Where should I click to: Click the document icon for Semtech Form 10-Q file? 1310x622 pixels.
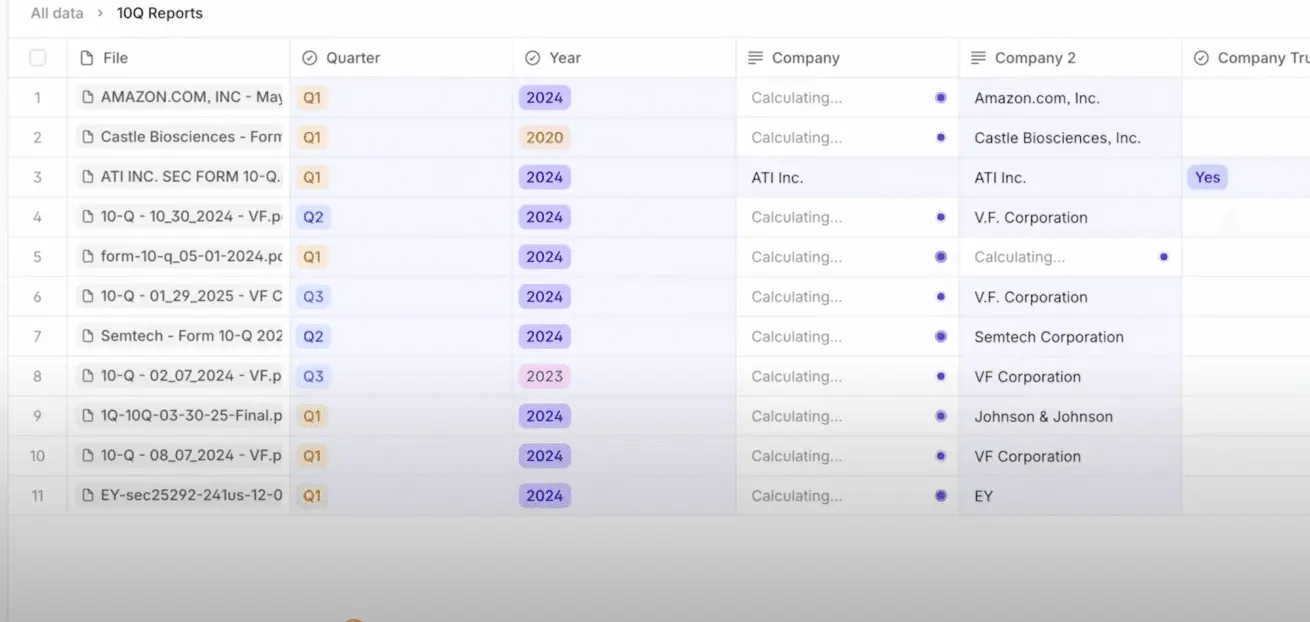click(x=88, y=337)
